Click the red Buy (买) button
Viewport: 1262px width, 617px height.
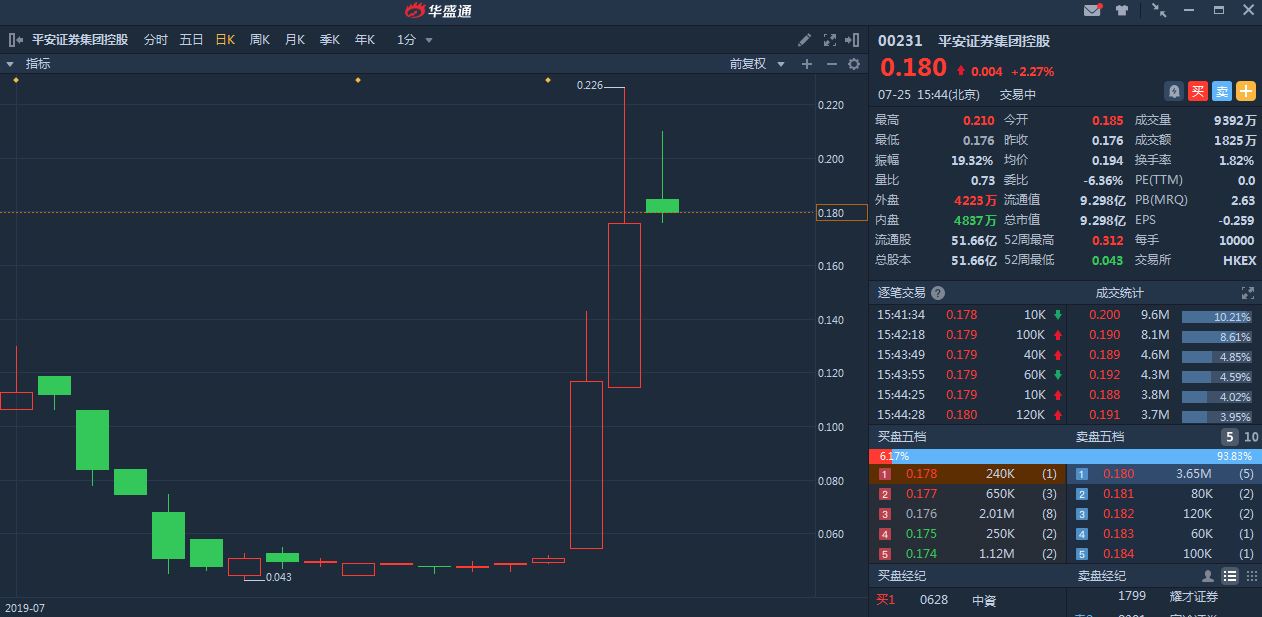1198,91
